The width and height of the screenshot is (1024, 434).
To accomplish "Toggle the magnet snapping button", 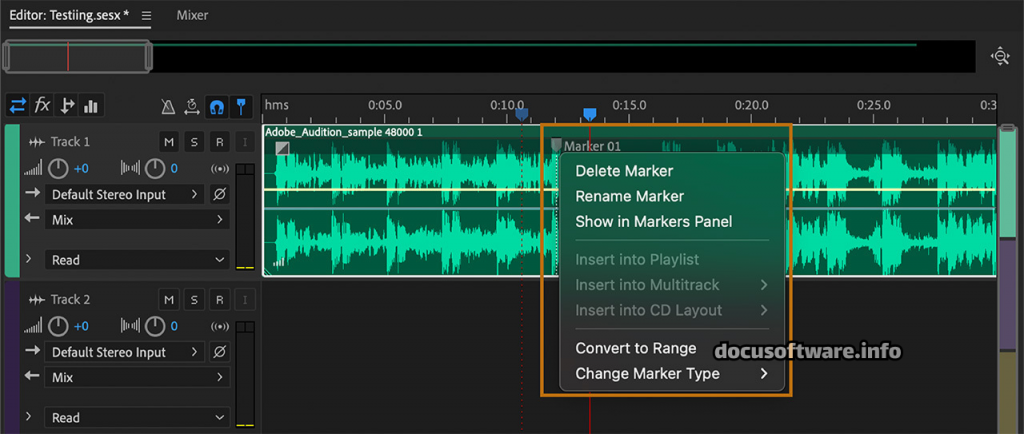I will [216, 106].
